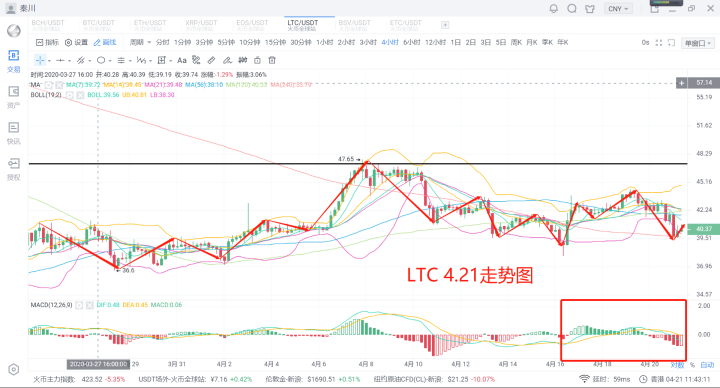Expand the wave pattern options arrow
This screenshot has height=388, width=720.
(150, 61)
